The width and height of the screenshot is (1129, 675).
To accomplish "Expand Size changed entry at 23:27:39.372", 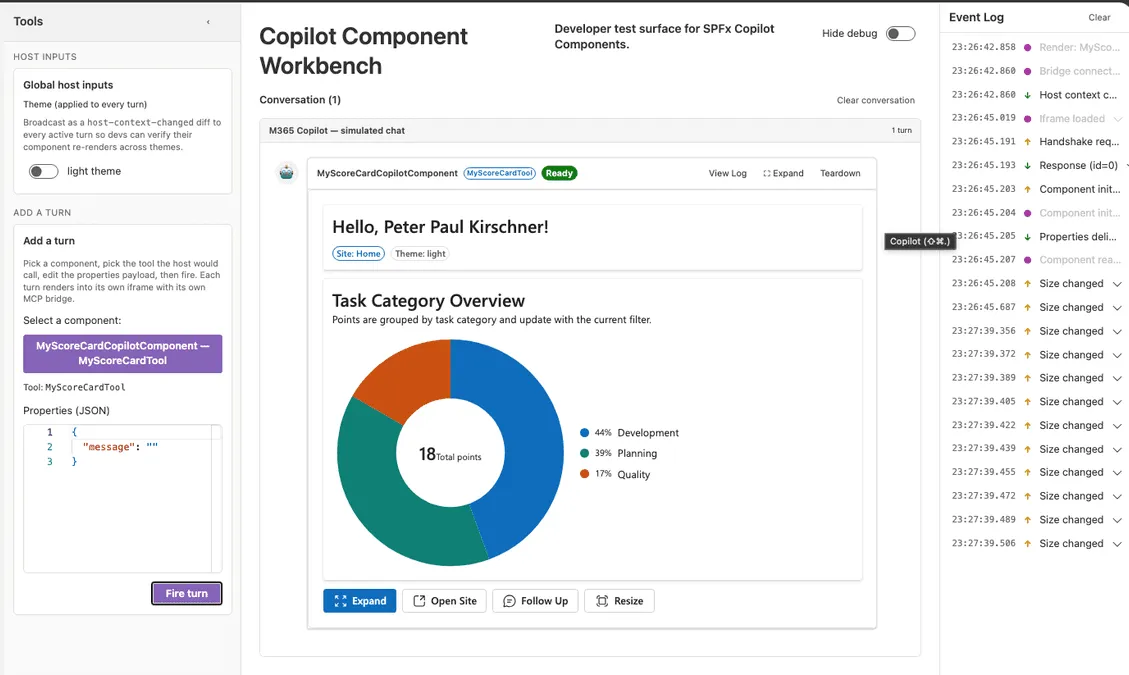I will [x=1117, y=355].
